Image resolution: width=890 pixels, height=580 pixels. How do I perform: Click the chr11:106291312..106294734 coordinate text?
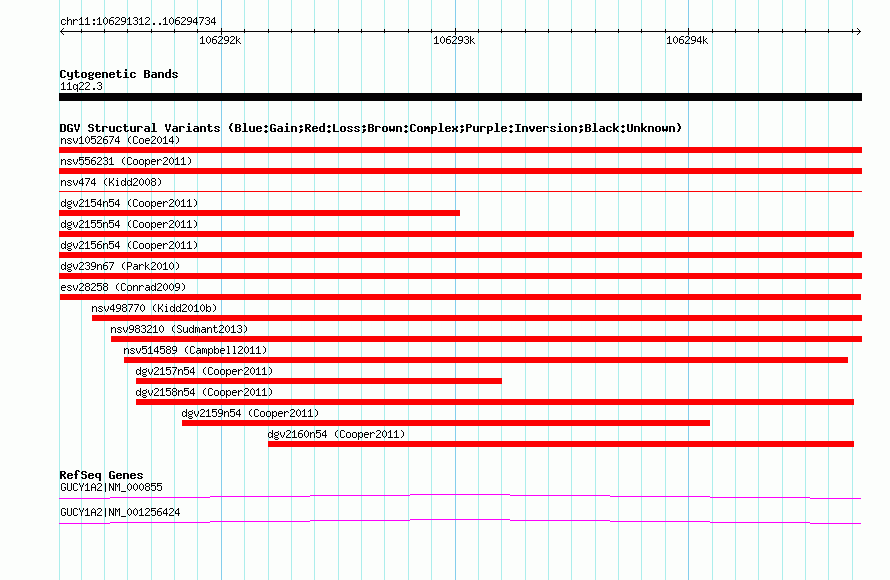click(138, 21)
